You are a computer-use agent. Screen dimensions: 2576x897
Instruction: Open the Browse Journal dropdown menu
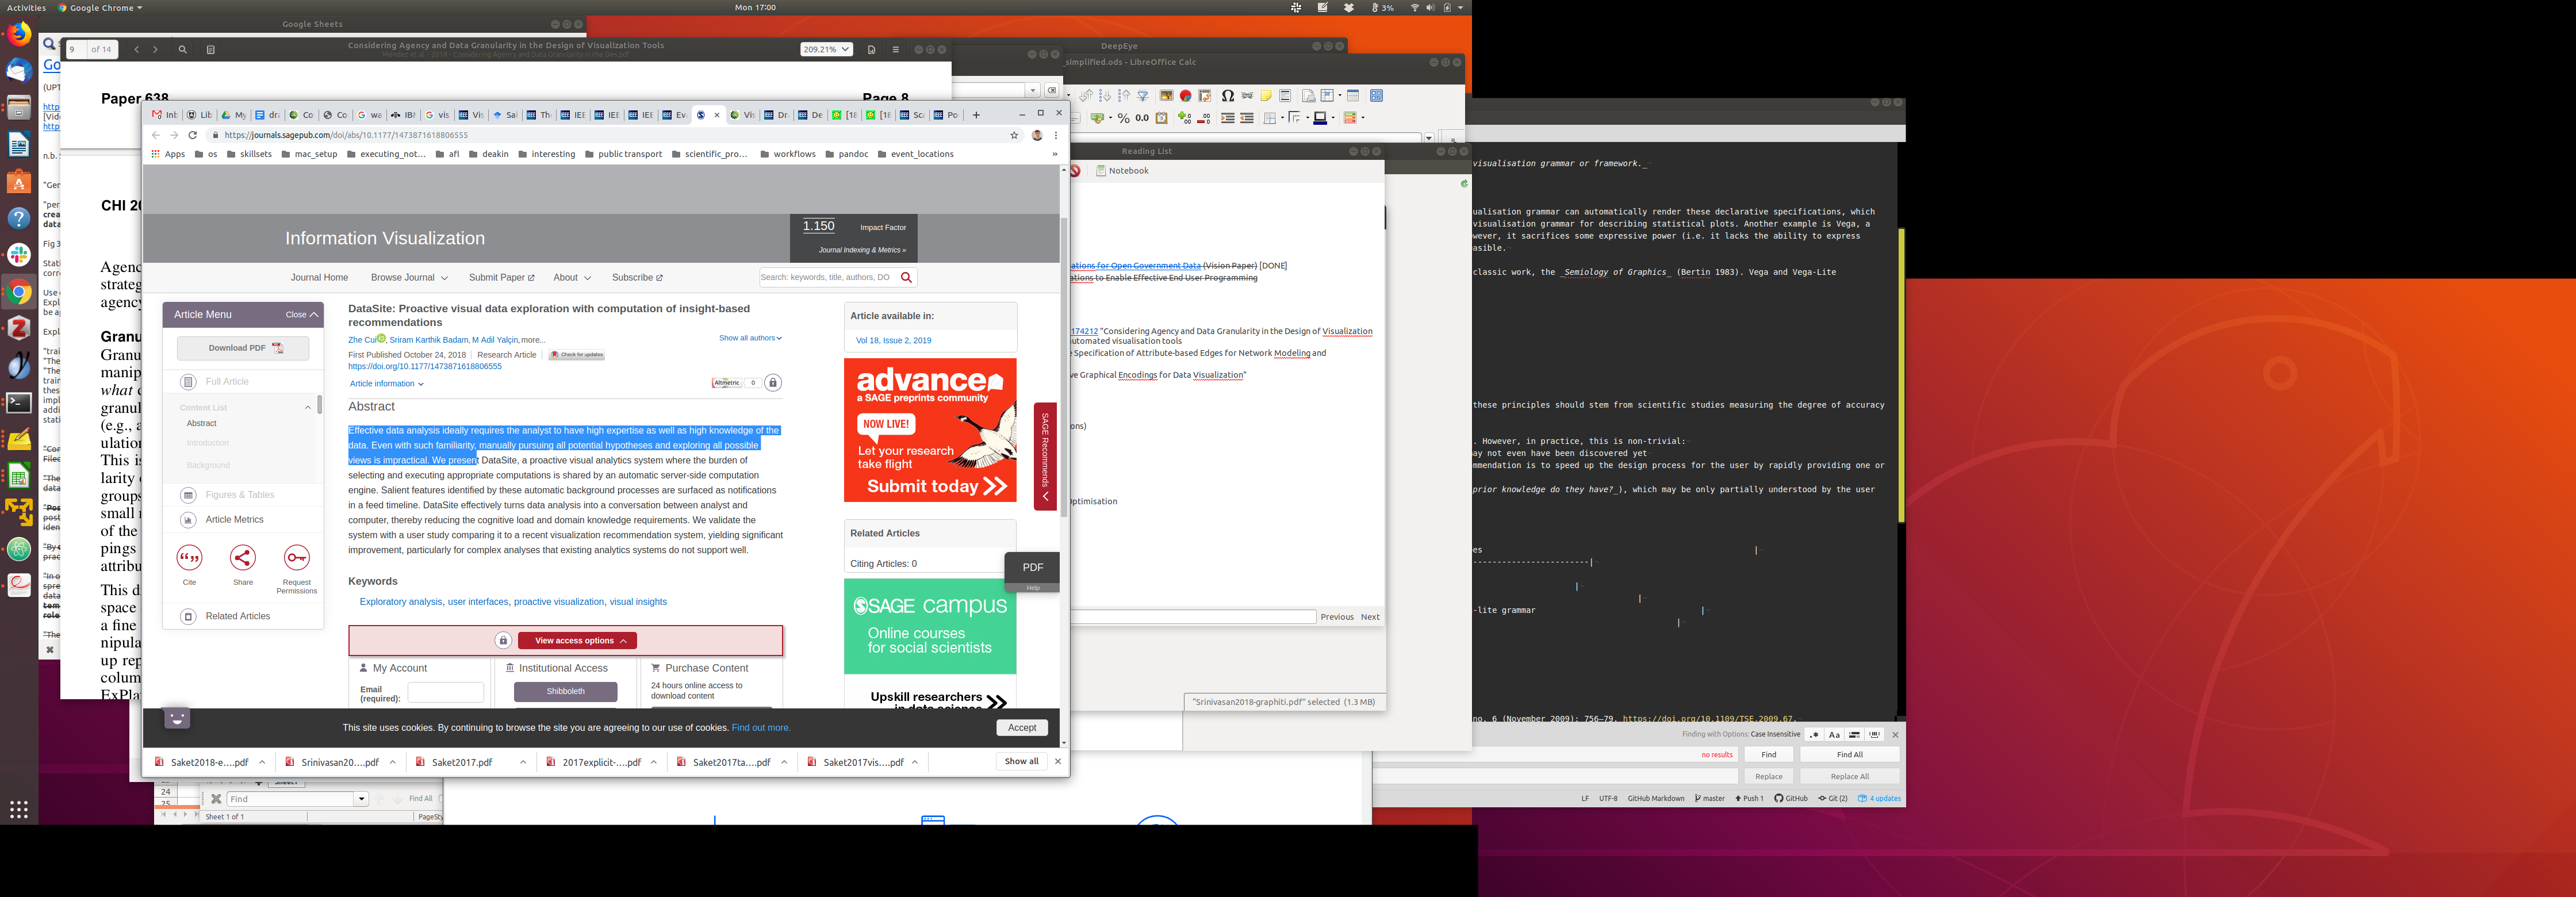pyautogui.click(x=408, y=278)
